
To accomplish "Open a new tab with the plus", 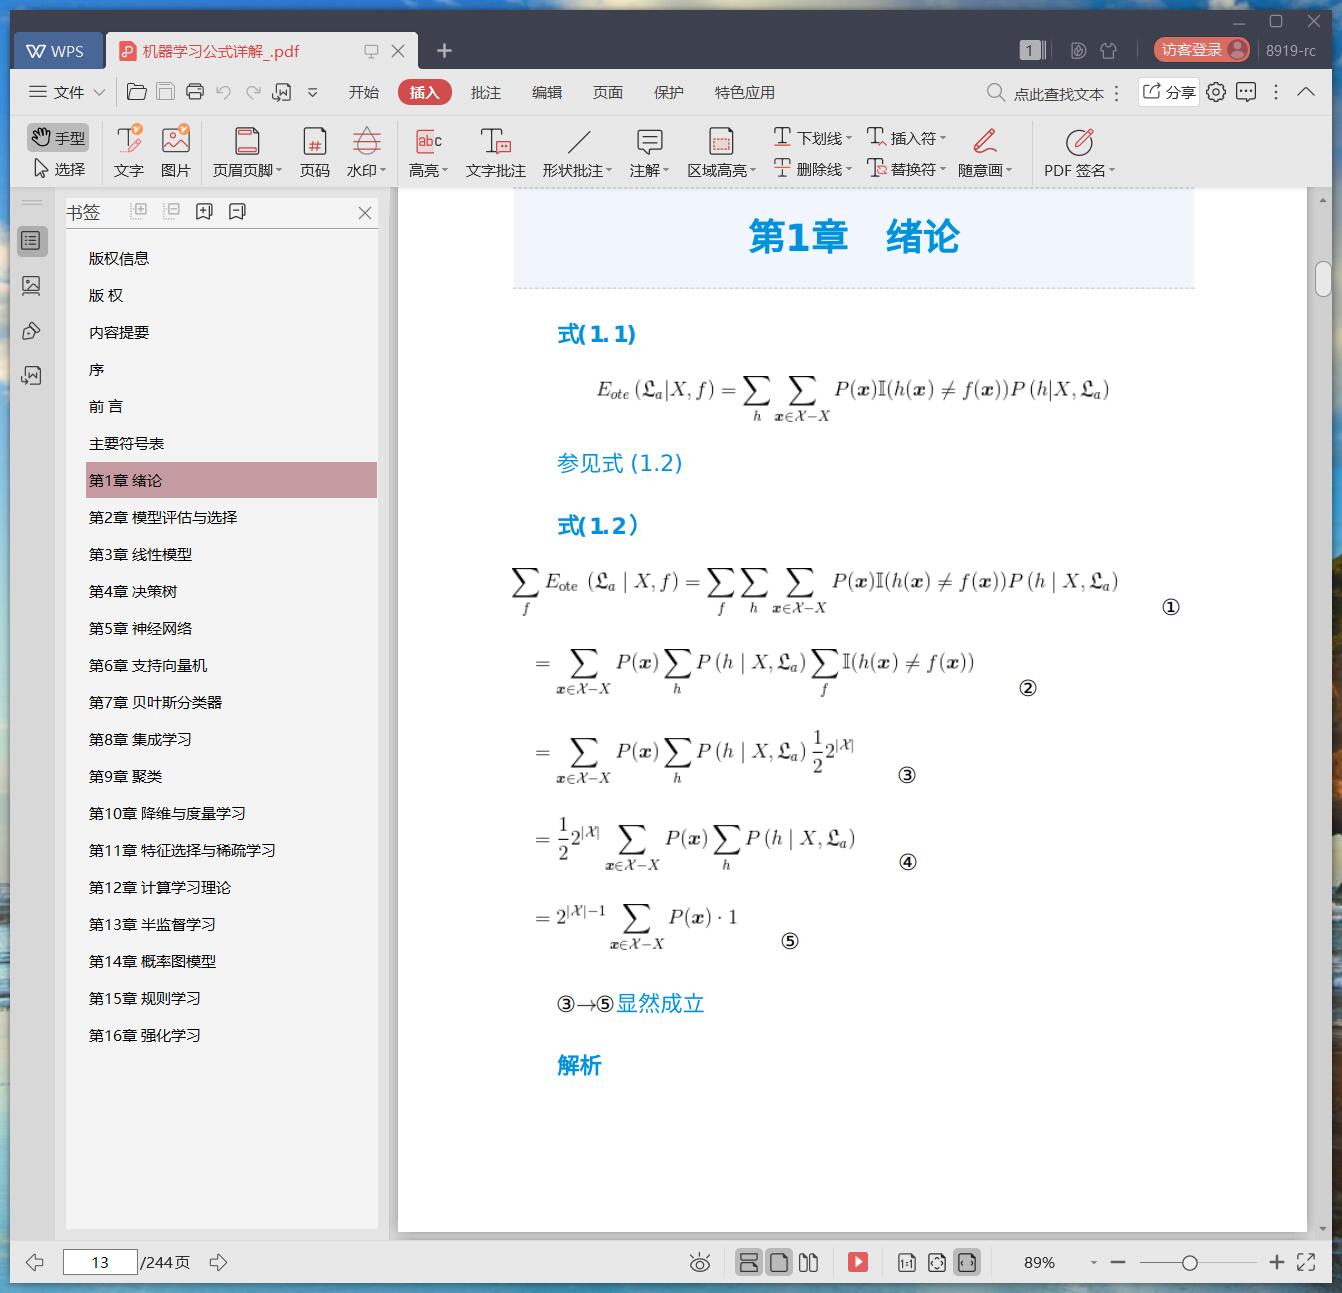I will (x=445, y=50).
